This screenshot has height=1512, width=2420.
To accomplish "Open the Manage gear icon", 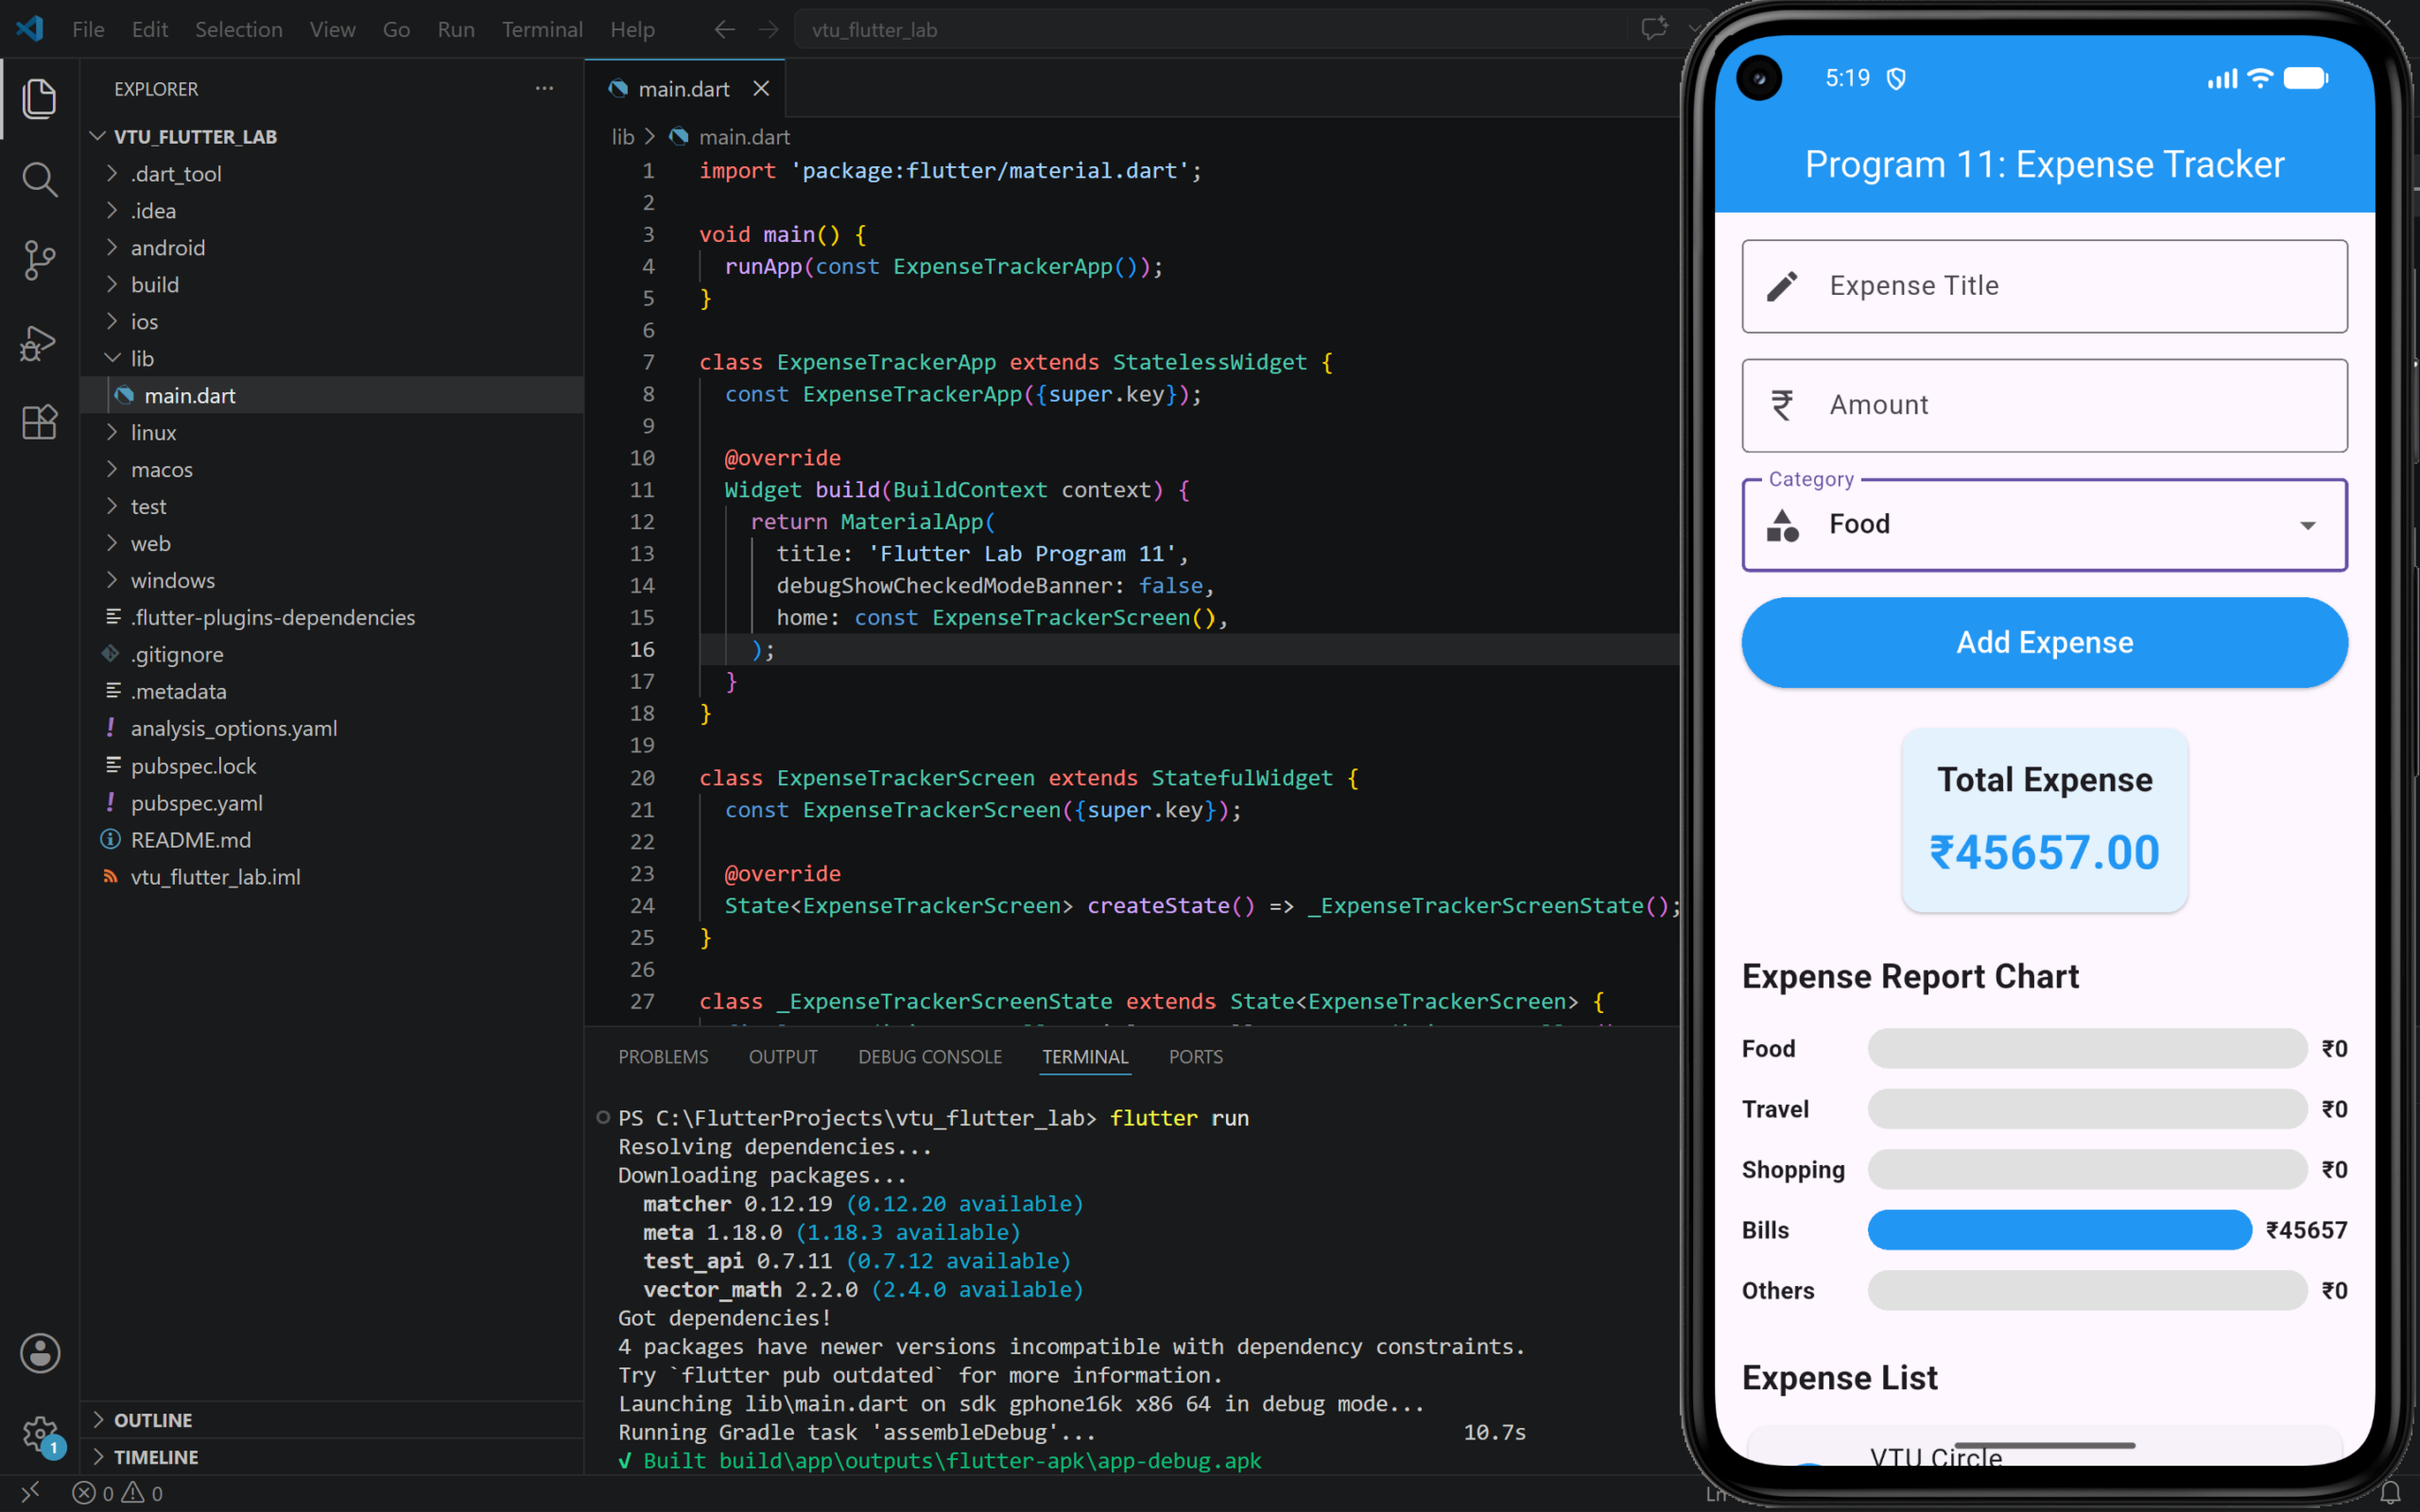I will pos(40,1434).
